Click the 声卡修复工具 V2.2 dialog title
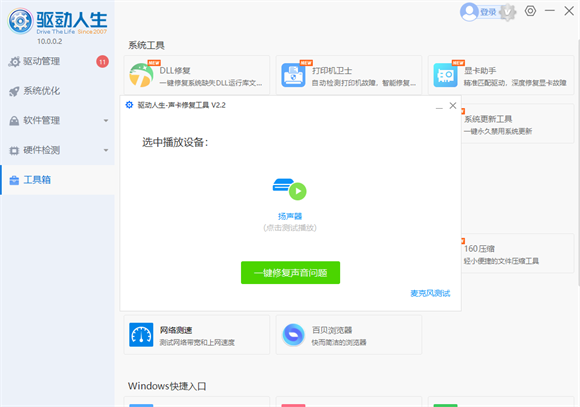Screen dimensions: 580x407 coord(182,105)
